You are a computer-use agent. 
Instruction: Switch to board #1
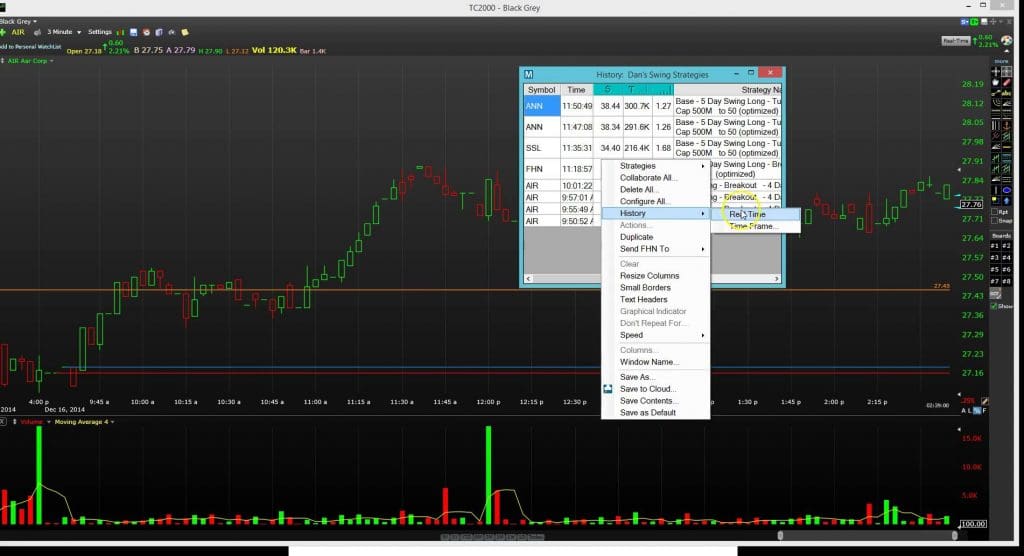(x=995, y=246)
